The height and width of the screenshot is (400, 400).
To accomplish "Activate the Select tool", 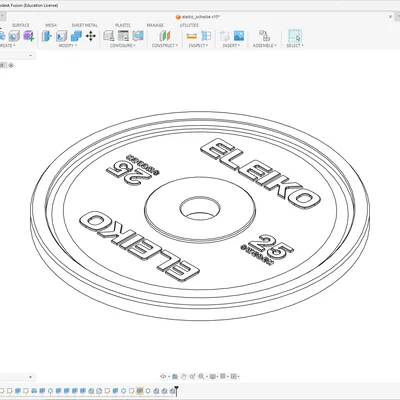I will click(x=295, y=36).
